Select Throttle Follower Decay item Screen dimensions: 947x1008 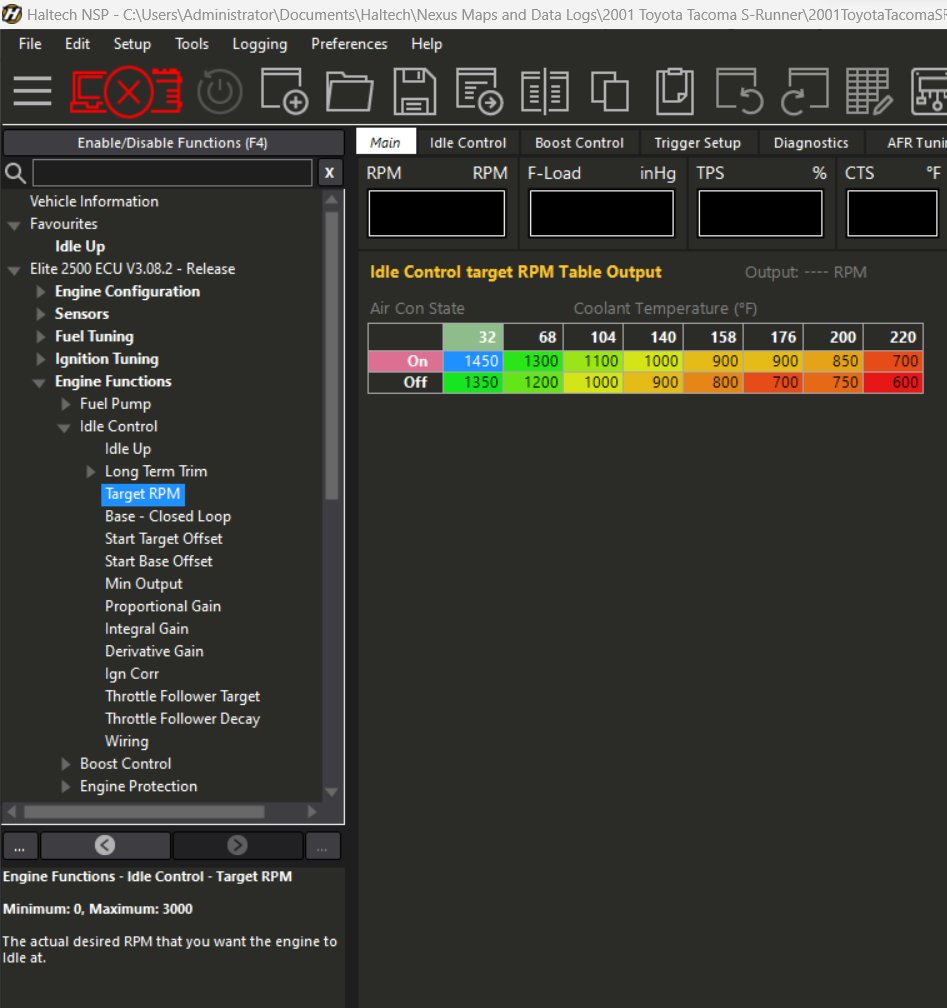[182, 719]
